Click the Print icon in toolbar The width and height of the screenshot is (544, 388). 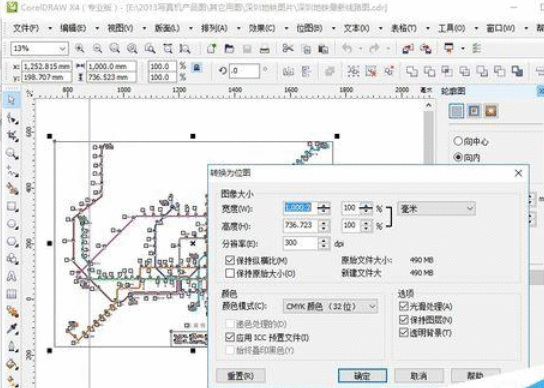(x=265, y=49)
